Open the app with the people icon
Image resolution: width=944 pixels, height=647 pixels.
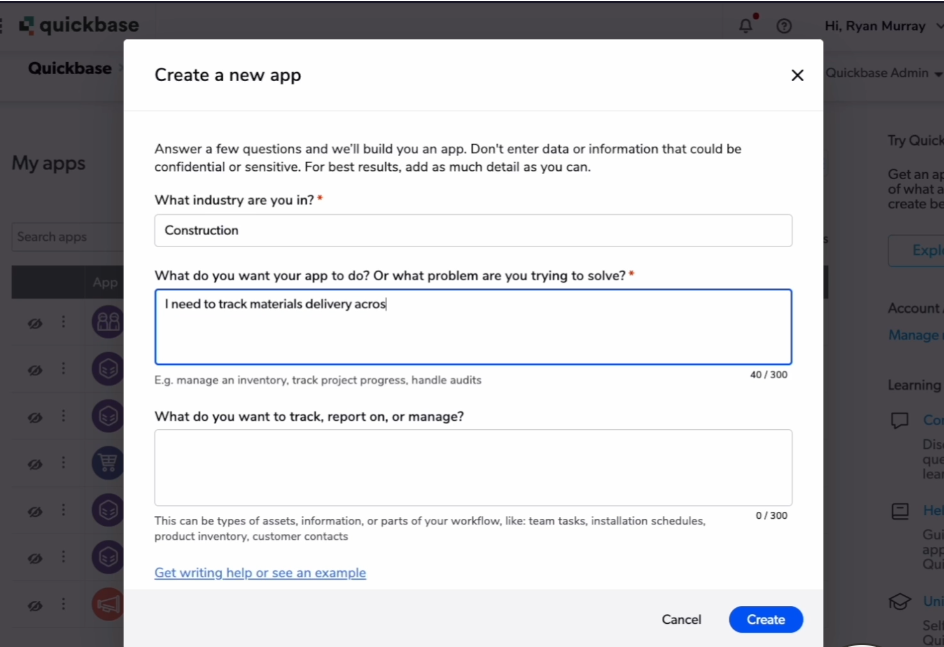tap(108, 321)
